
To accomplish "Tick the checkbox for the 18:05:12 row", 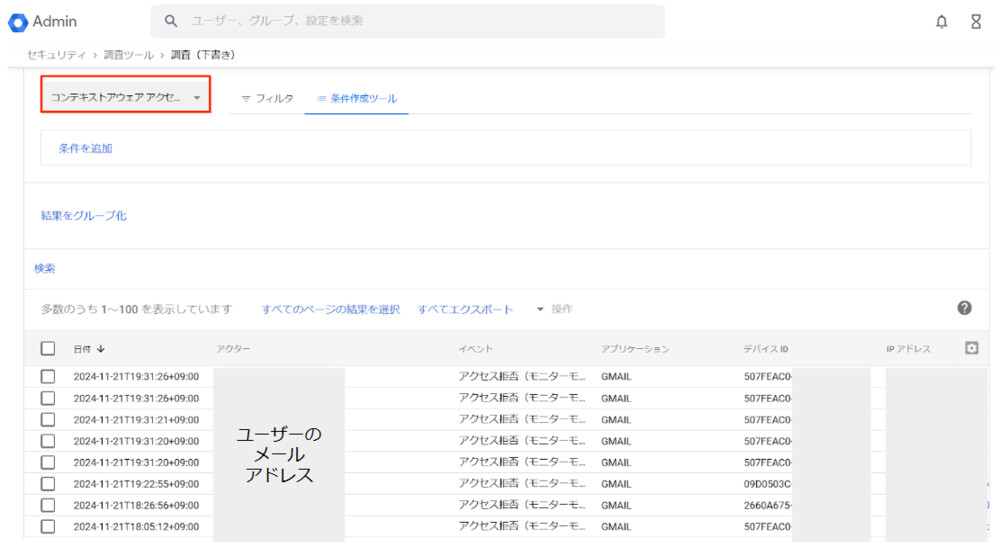I will click(x=48, y=526).
